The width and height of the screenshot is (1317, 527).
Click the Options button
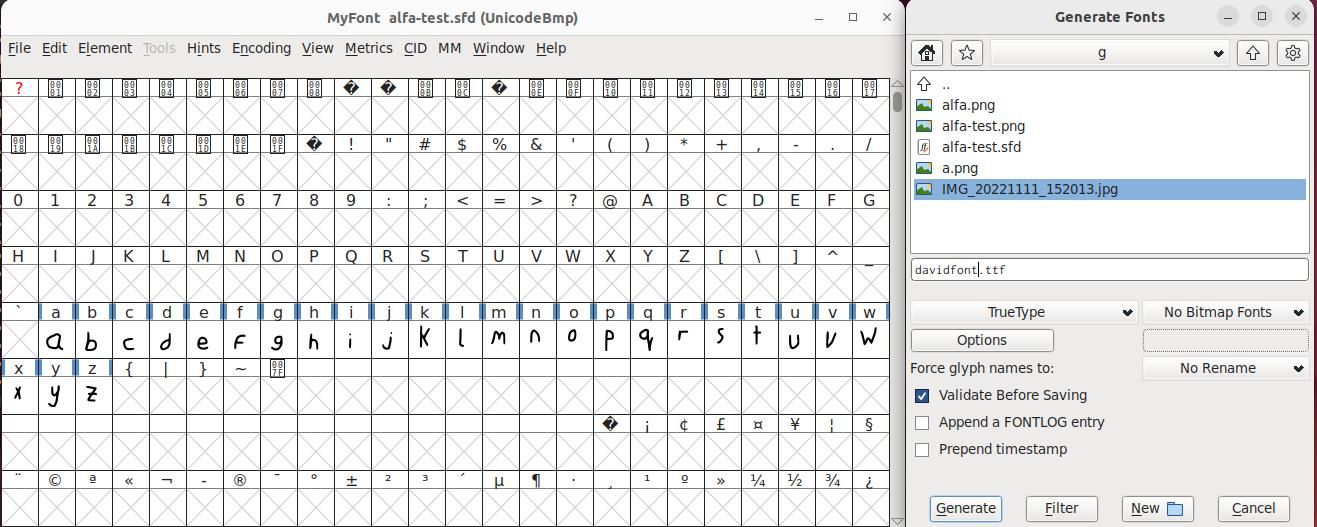(982, 340)
